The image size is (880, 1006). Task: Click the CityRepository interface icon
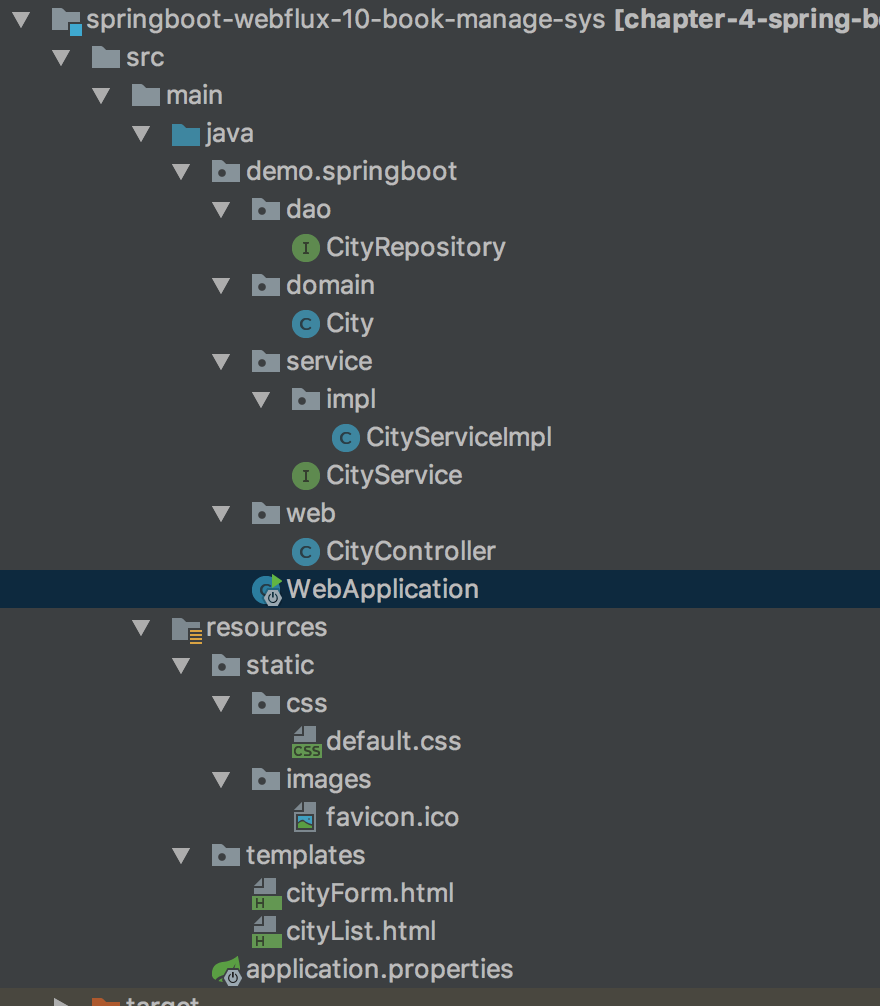(x=305, y=248)
